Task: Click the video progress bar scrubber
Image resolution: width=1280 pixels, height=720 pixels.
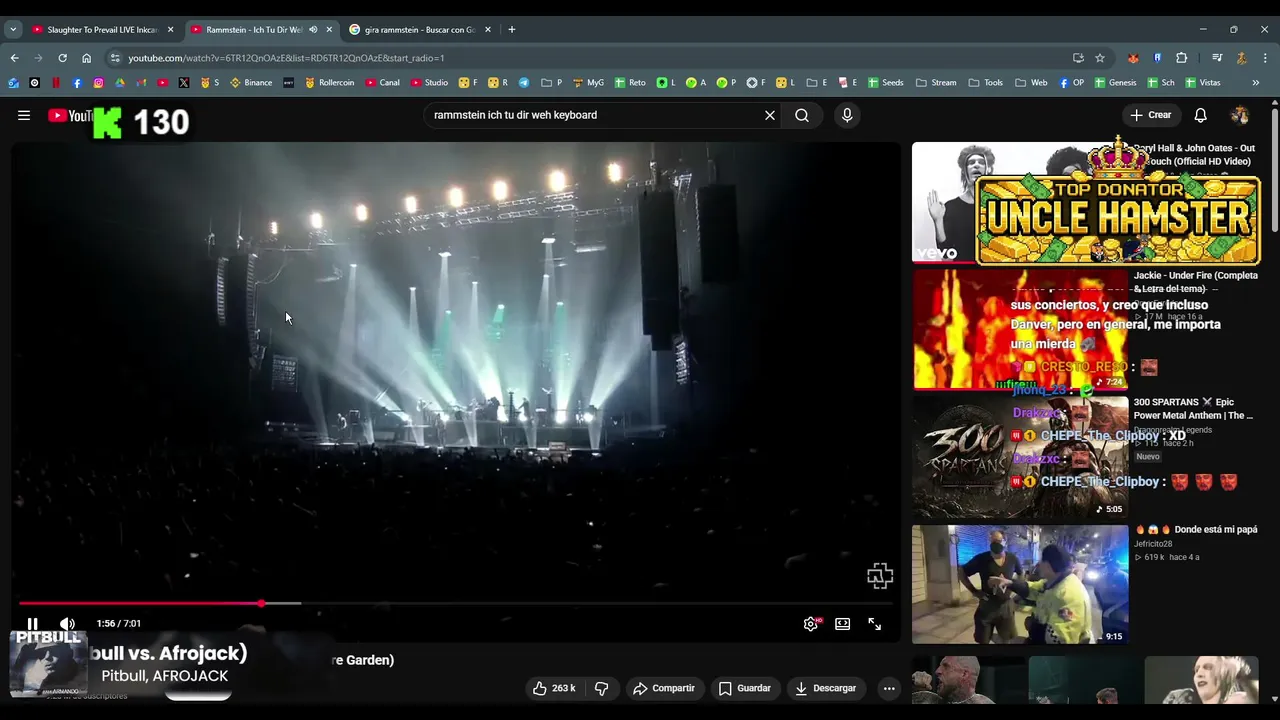Action: point(261,603)
